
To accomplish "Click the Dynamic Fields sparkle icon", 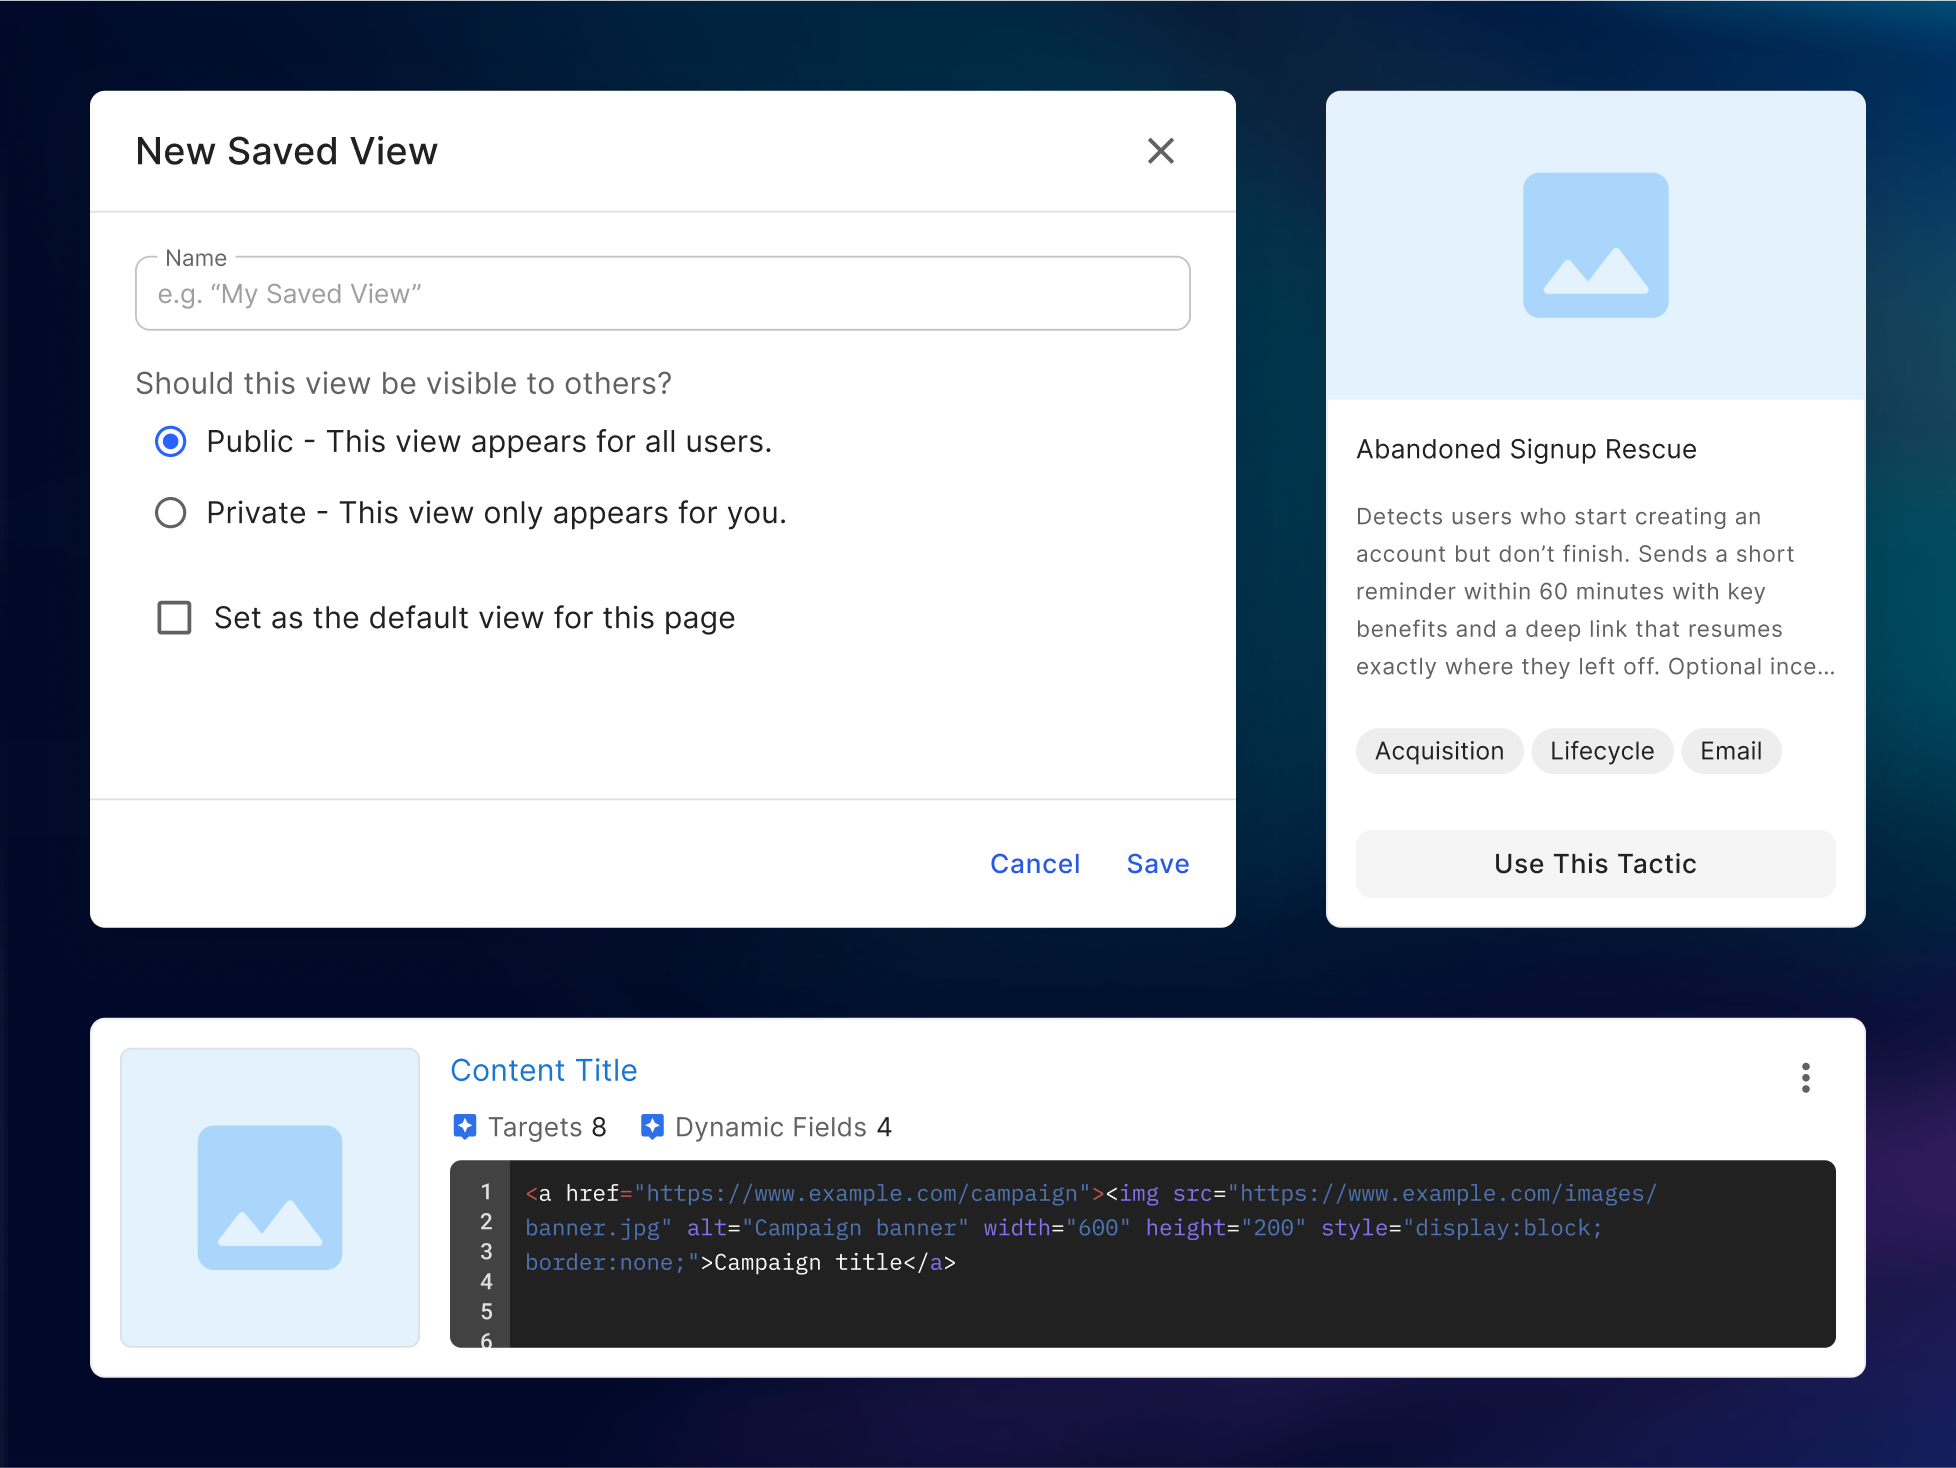I will tap(652, 1127).
